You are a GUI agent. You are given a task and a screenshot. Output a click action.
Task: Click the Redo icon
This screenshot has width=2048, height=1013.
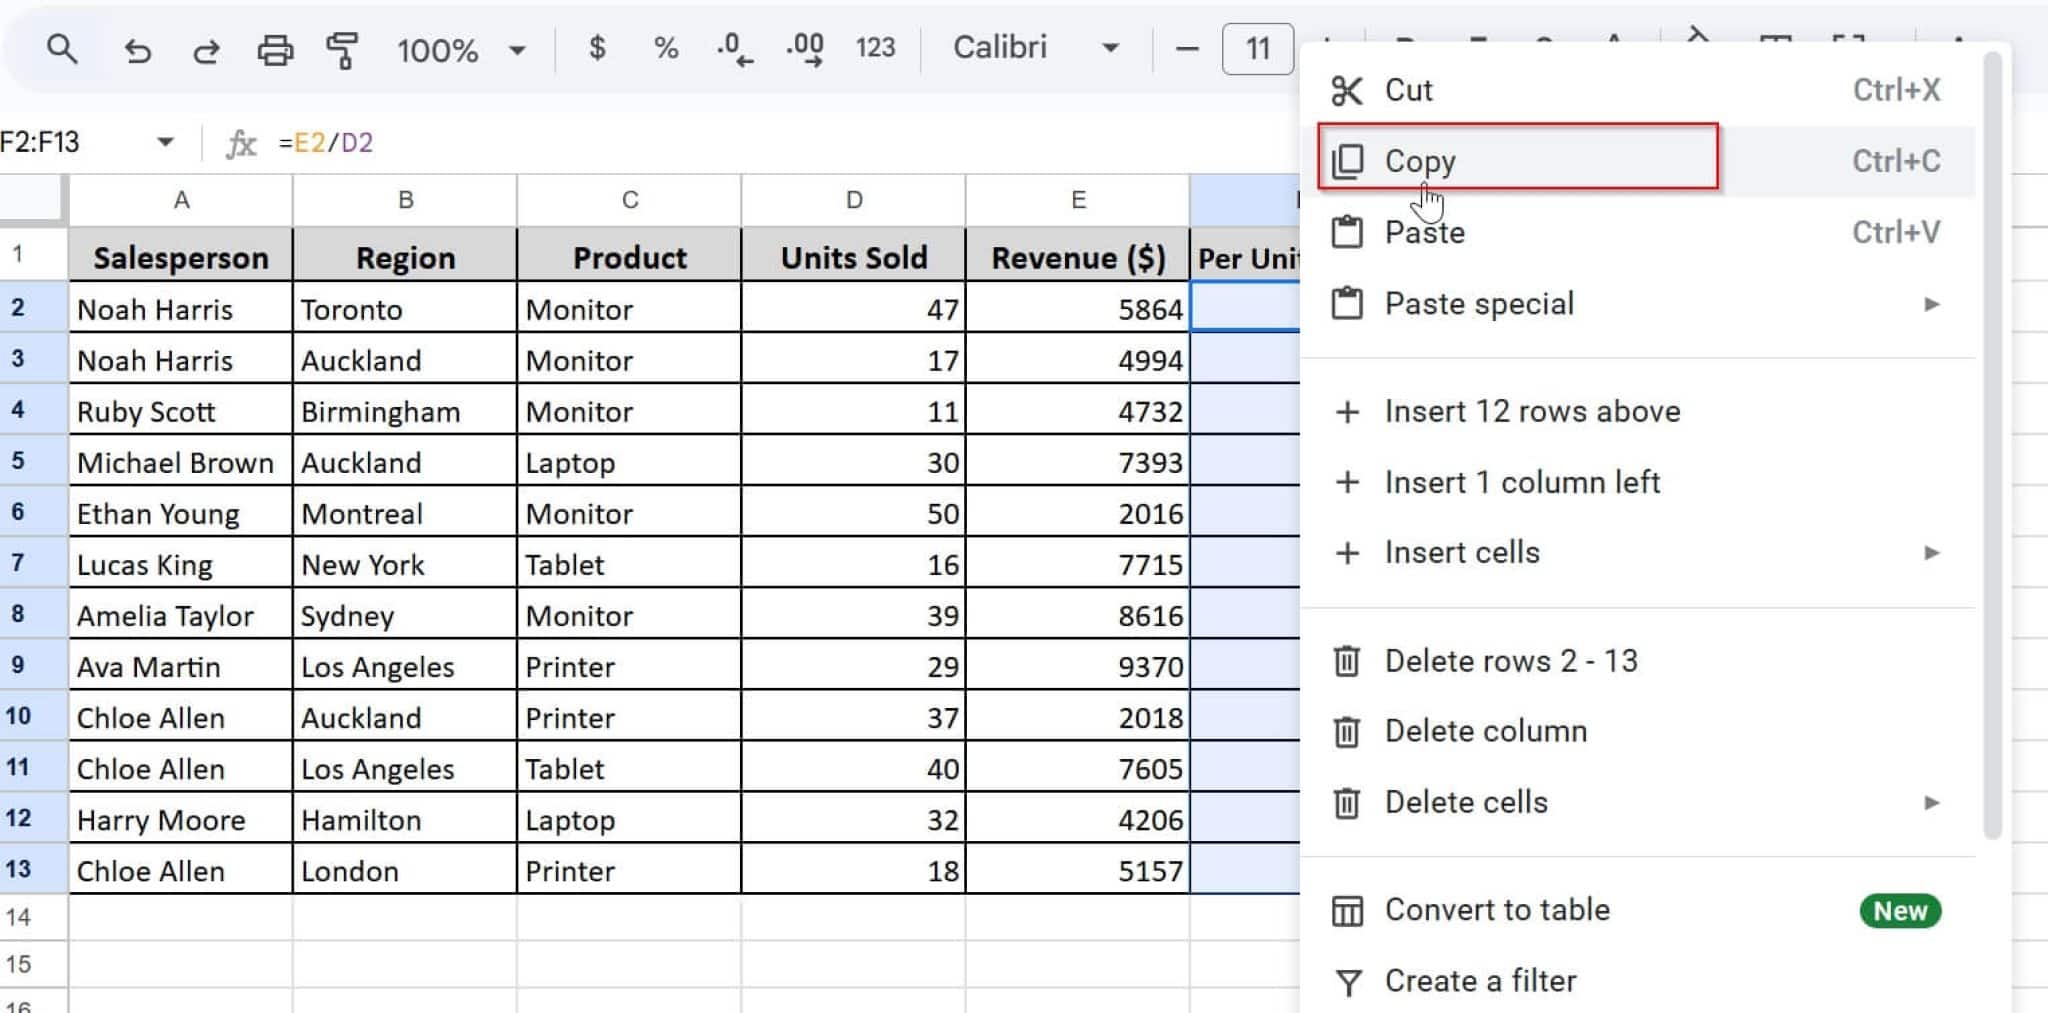[207, 48]
